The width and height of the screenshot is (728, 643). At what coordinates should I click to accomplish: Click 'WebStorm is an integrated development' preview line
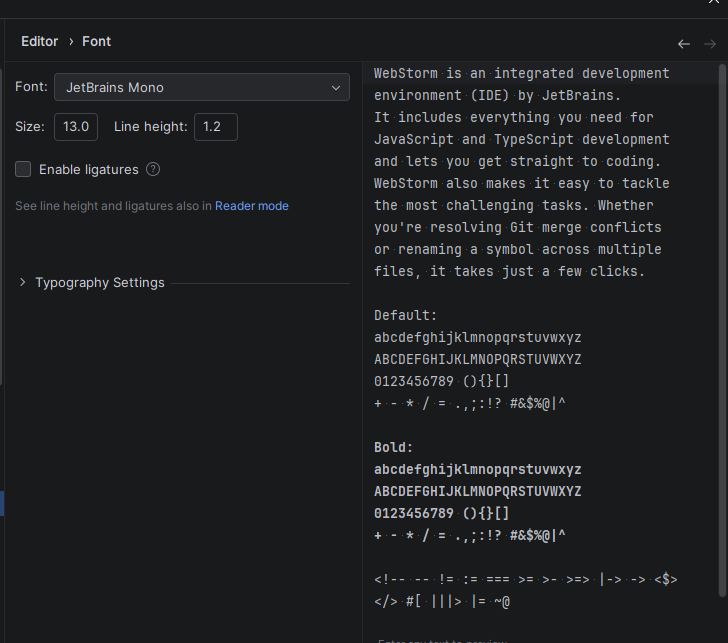click(521, 73)
